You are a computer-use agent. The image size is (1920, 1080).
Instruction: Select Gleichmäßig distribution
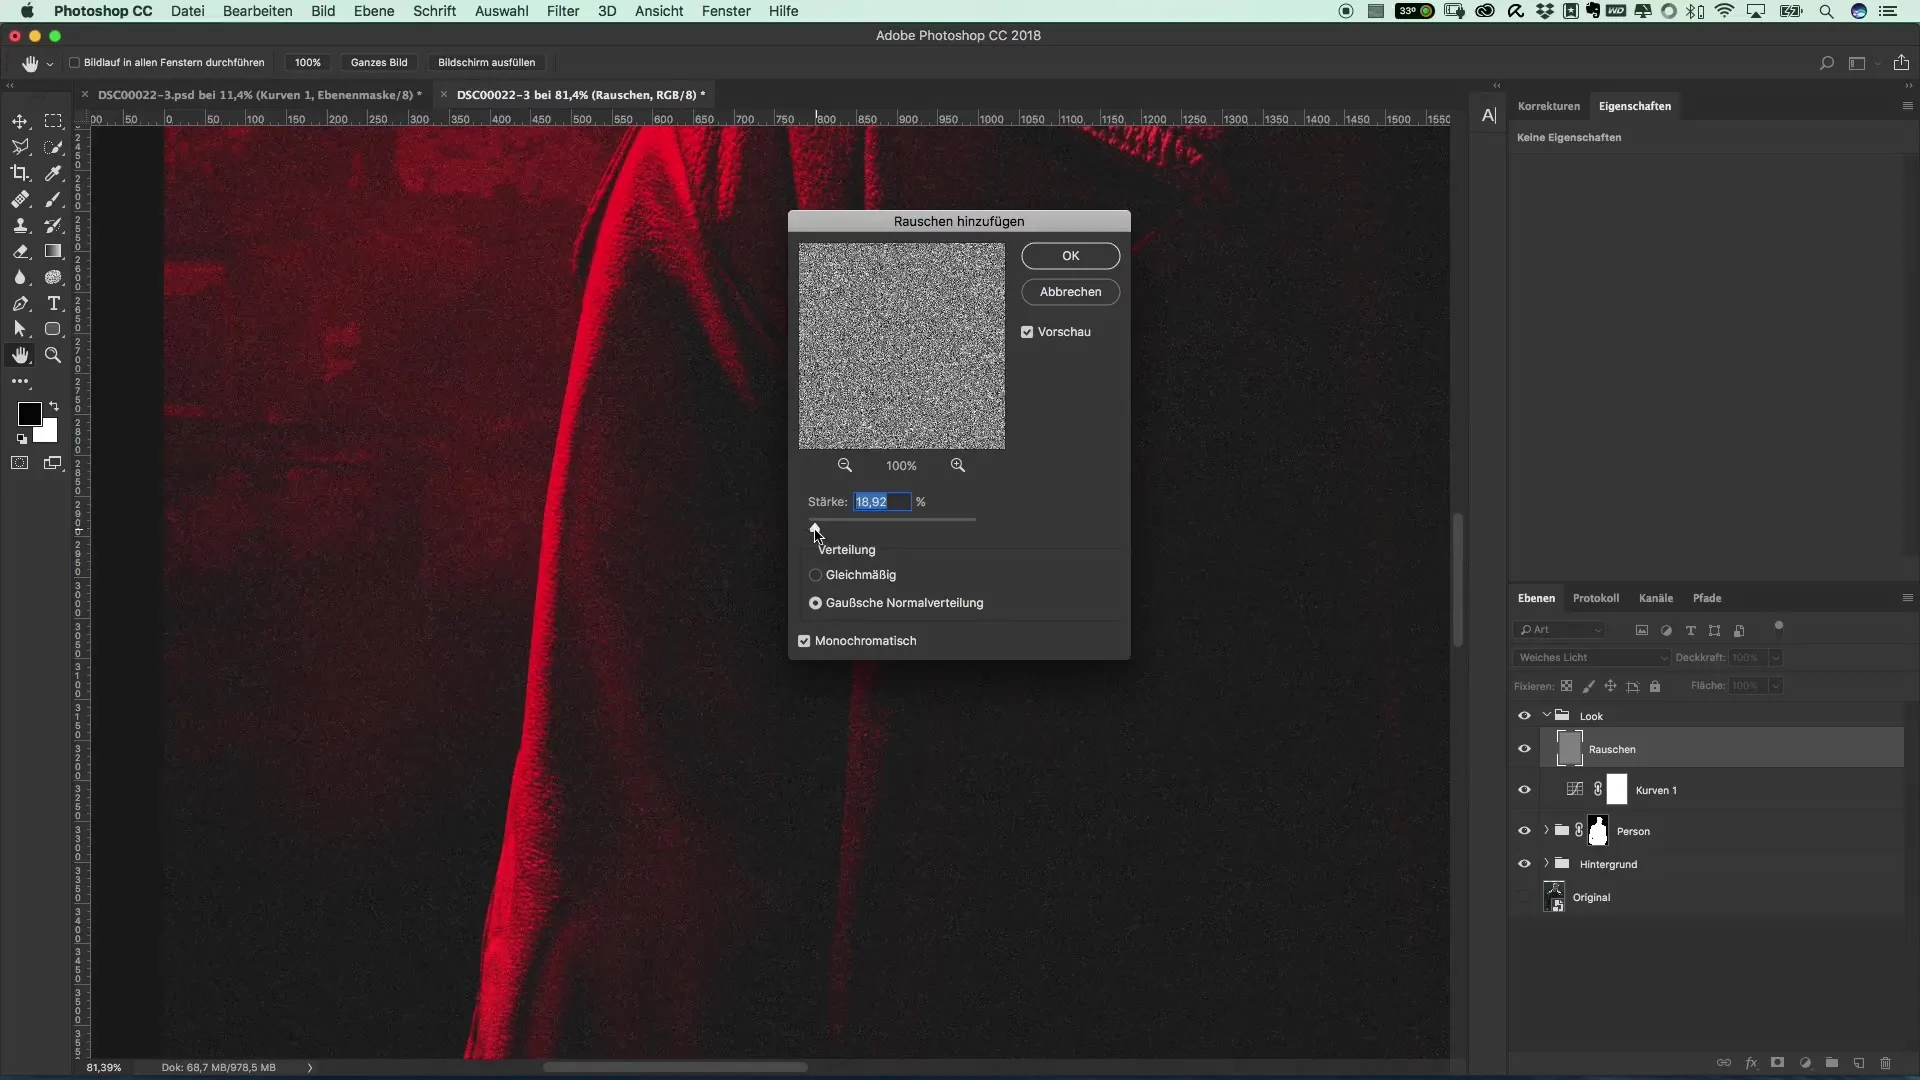[x=815, y=575]
